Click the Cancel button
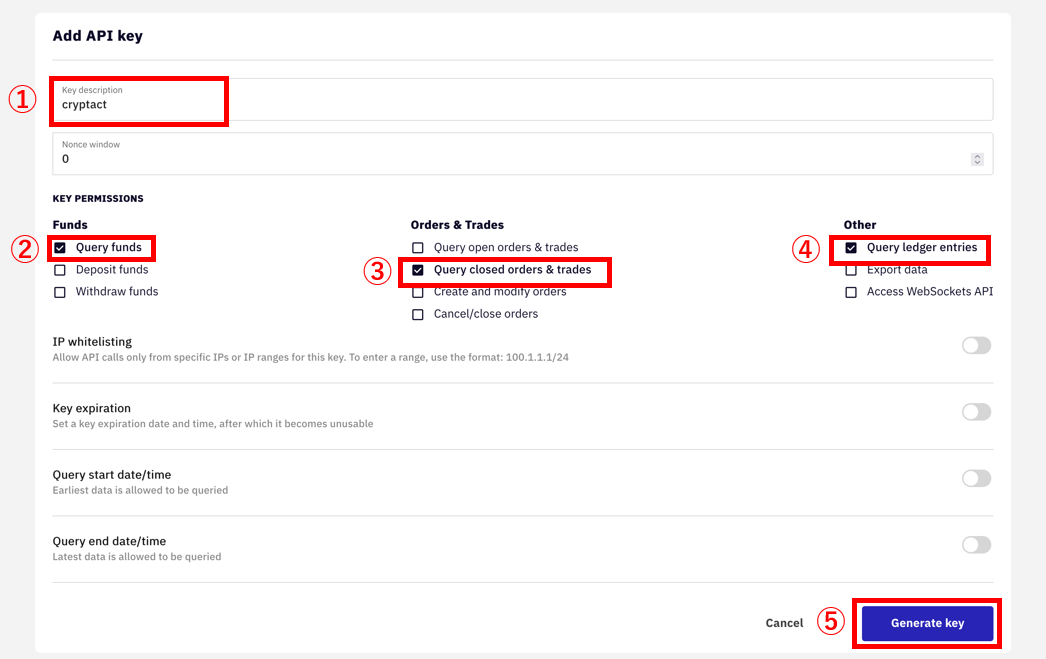The width and height of the screenshot is (1046, 659). pyautogui.click(x=784, y=622)
